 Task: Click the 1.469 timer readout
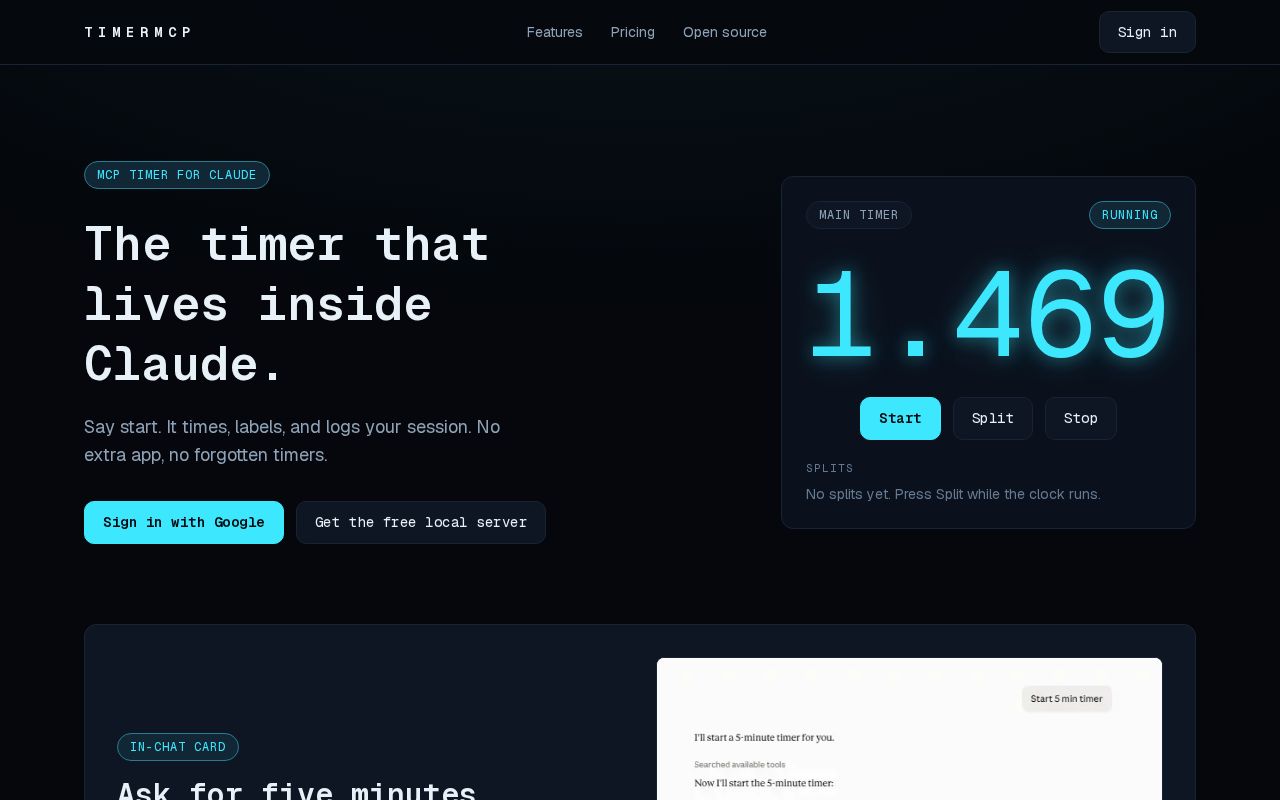tap(988, 316)
